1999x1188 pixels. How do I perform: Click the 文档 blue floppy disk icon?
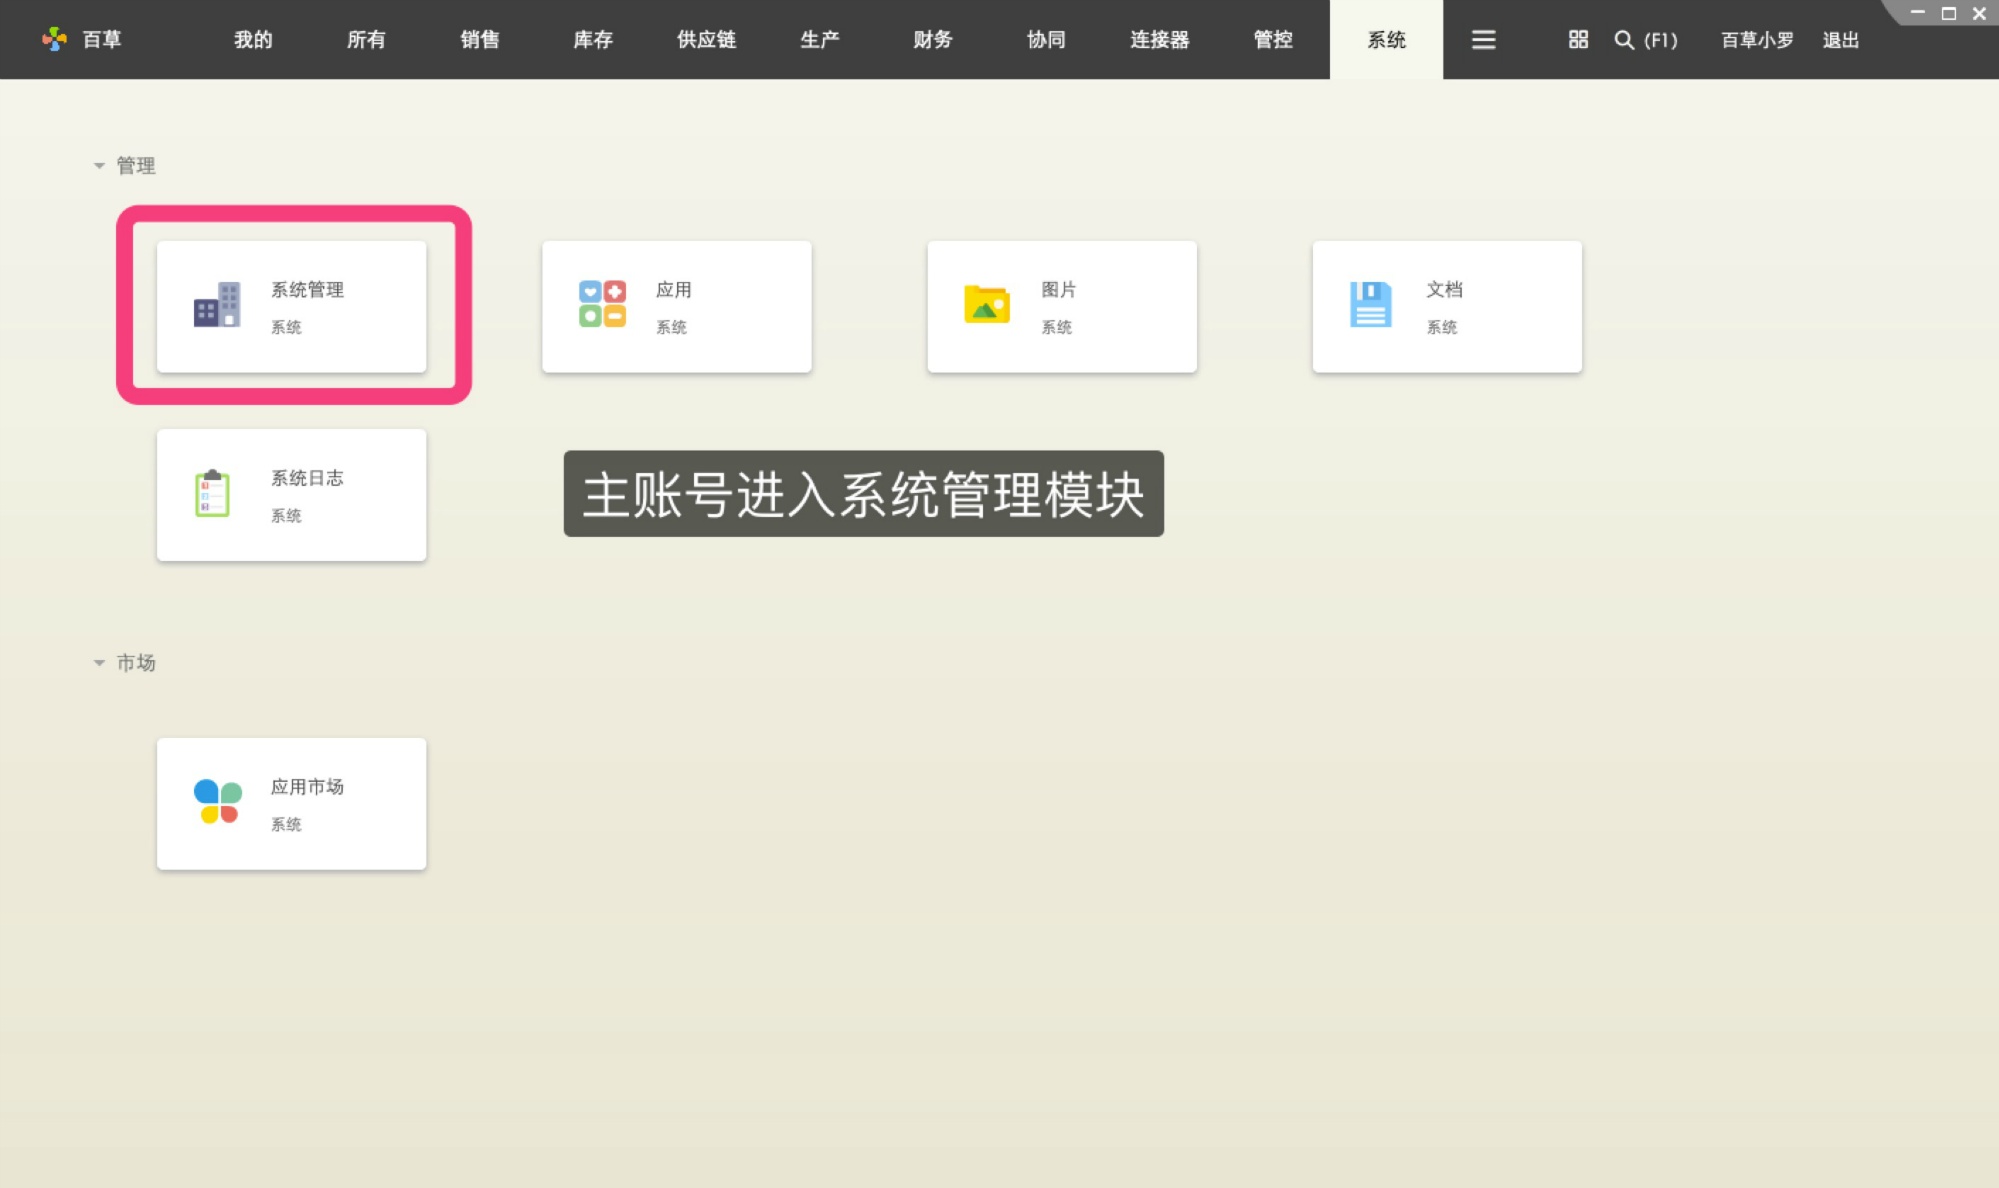click(x=1370, y=304)
